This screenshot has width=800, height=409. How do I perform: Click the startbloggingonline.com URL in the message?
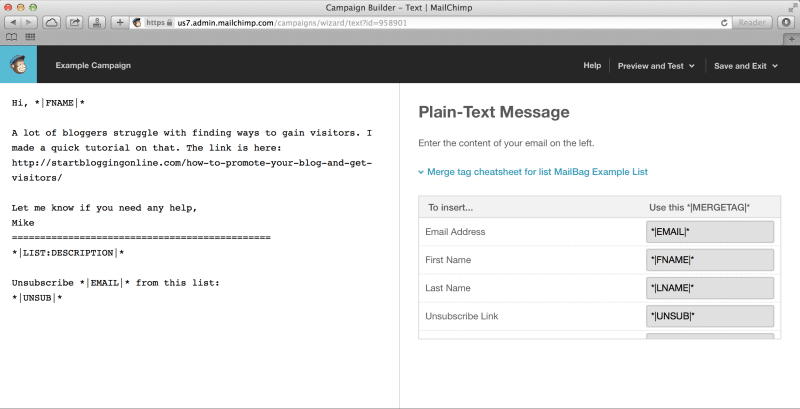pos(192,170)
